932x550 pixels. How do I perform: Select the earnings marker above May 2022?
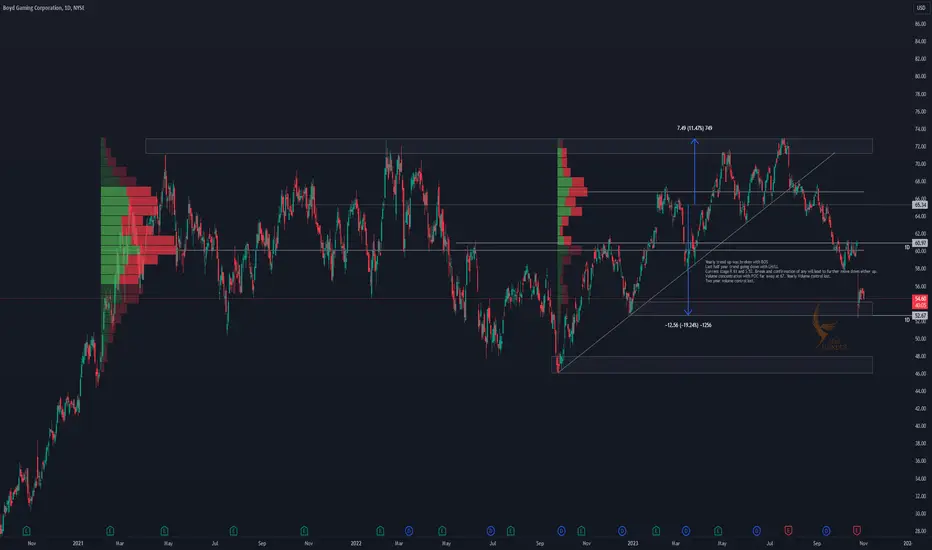[x=442, y=530]
